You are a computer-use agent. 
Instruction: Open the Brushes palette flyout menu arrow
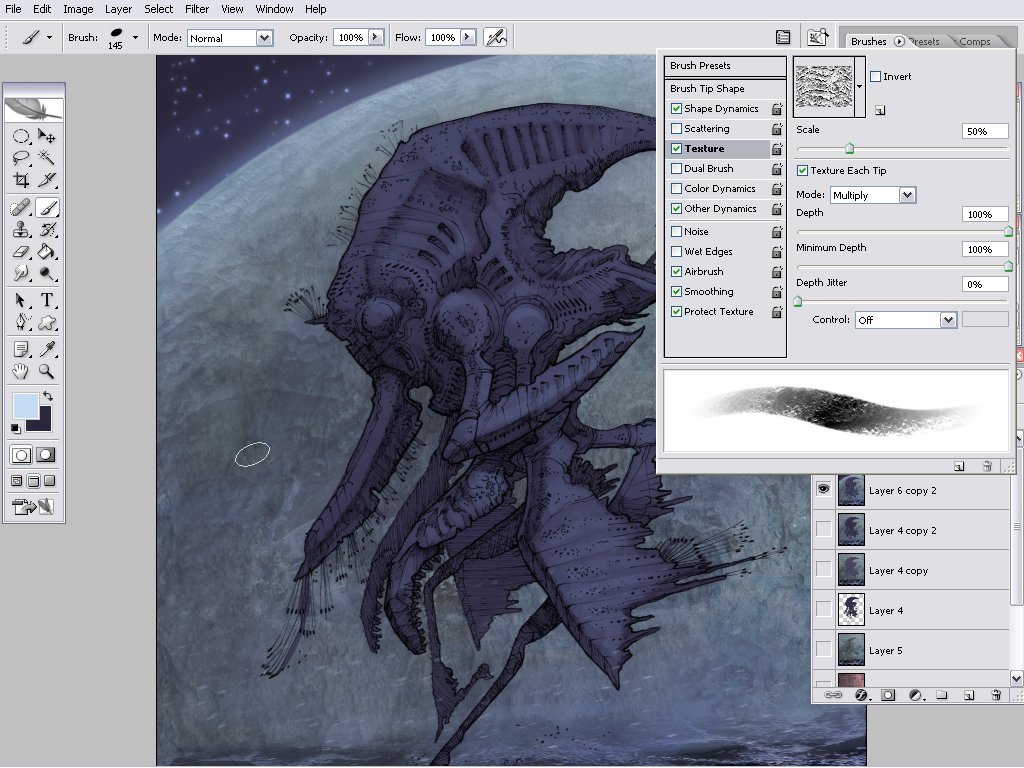[x=899, y=41]
